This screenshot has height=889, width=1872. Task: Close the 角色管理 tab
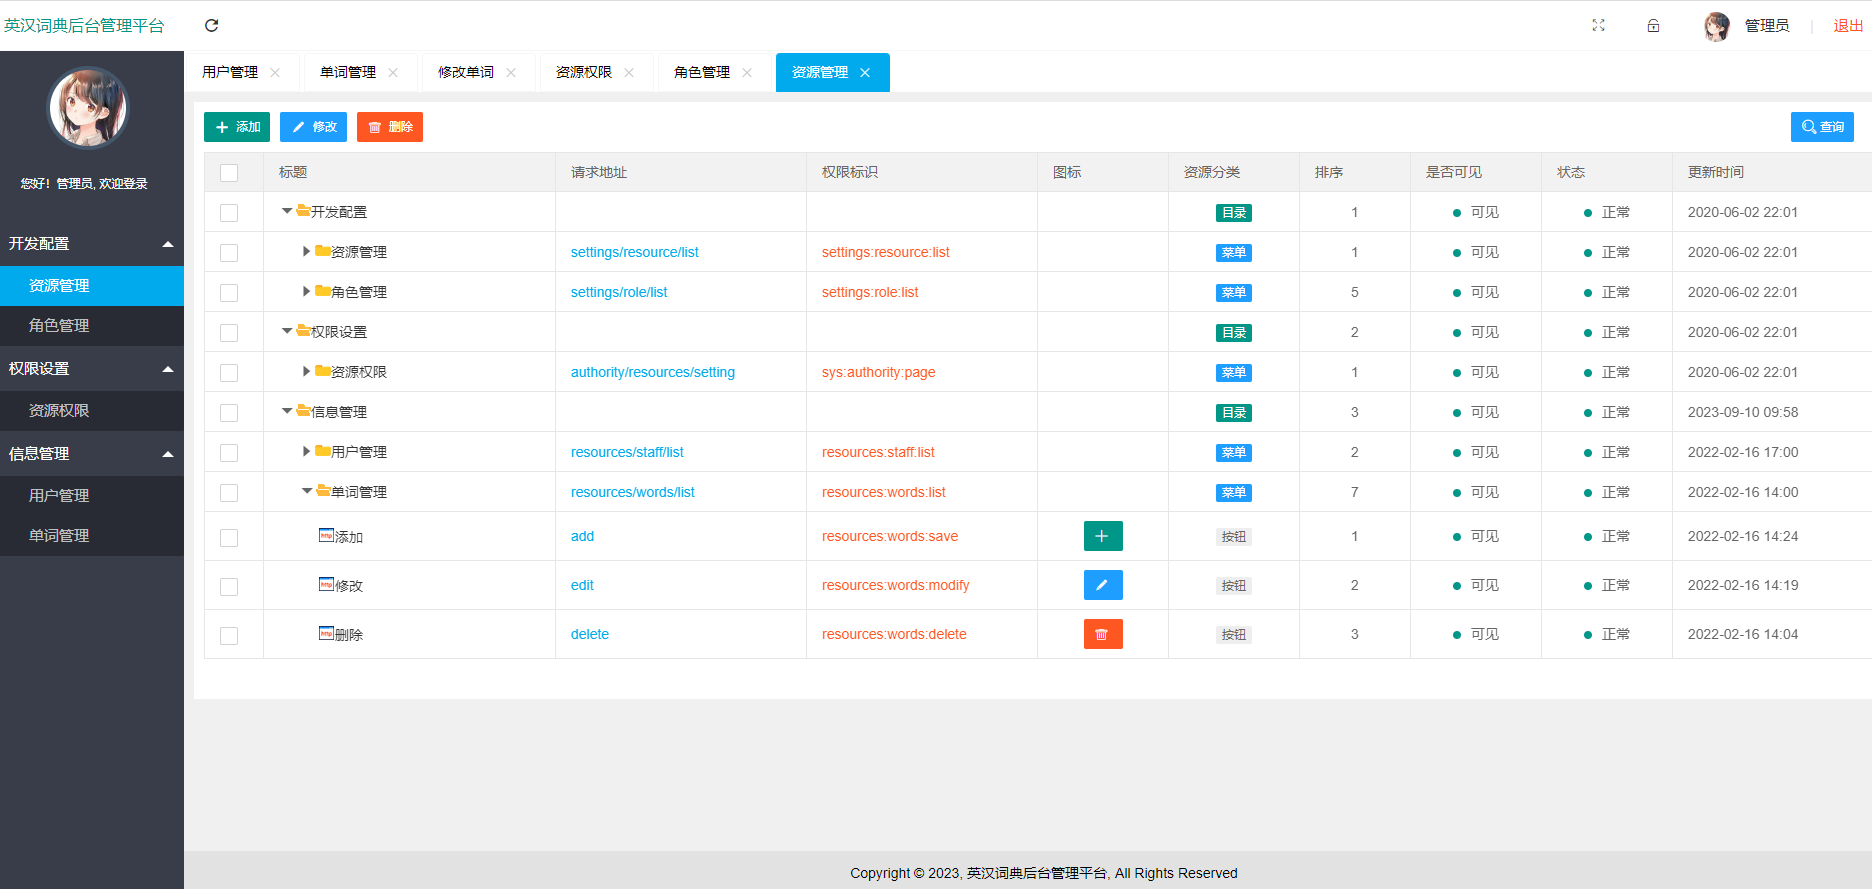[747, 73]
